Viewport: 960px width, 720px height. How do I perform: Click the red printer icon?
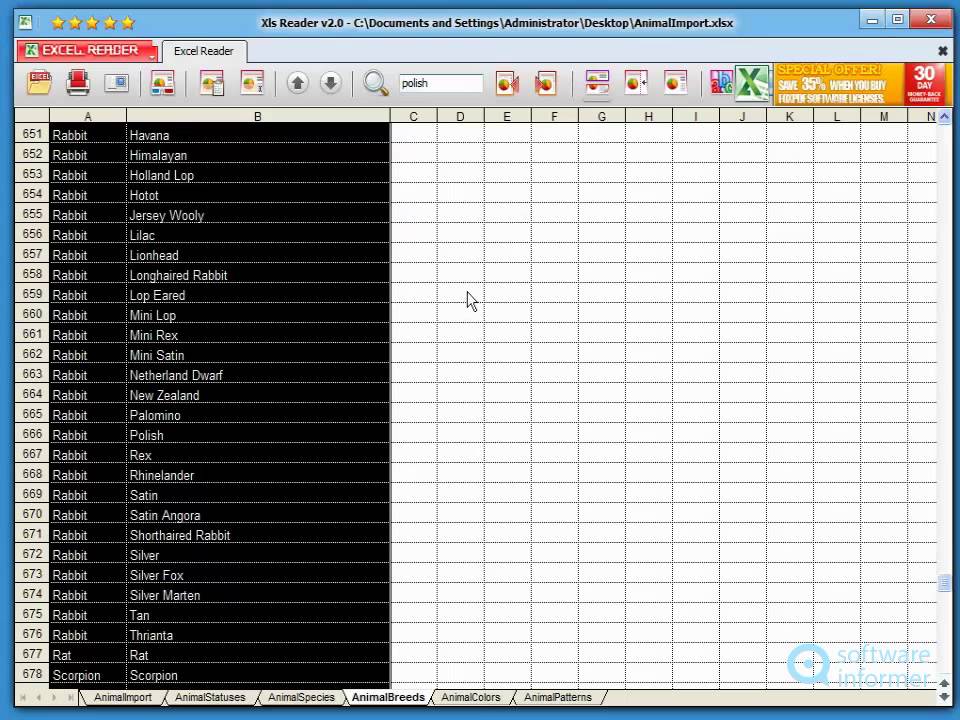(78, 83)
